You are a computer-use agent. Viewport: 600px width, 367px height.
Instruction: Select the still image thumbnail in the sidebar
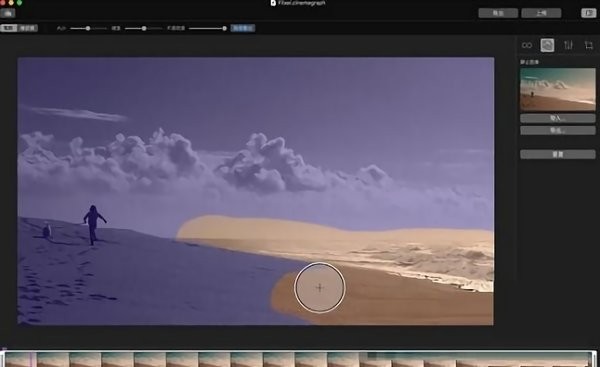(x=558, y=90)
